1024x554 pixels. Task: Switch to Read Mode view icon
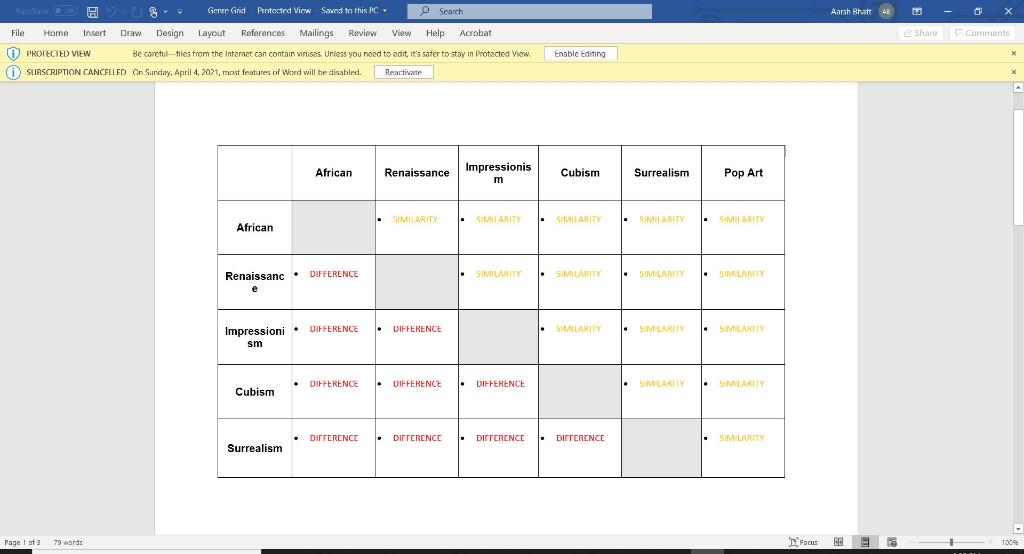(x=839, y=542)
